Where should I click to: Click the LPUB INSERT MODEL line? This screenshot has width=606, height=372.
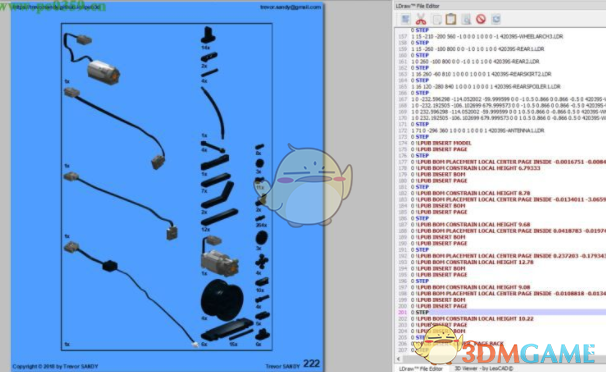[441, 143]
